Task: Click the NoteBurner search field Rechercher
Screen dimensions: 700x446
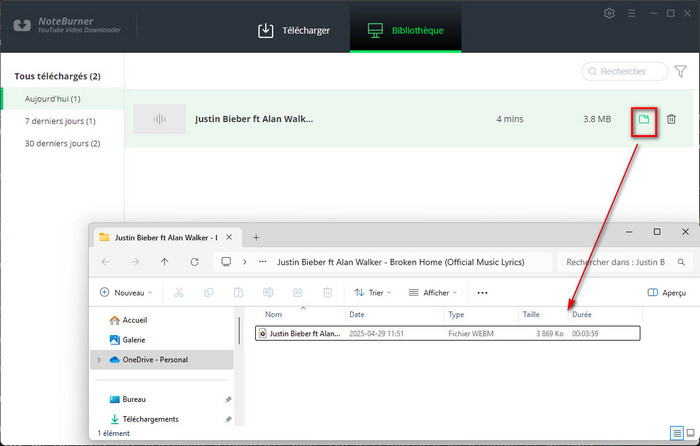Action: click(x=625, y=71)
